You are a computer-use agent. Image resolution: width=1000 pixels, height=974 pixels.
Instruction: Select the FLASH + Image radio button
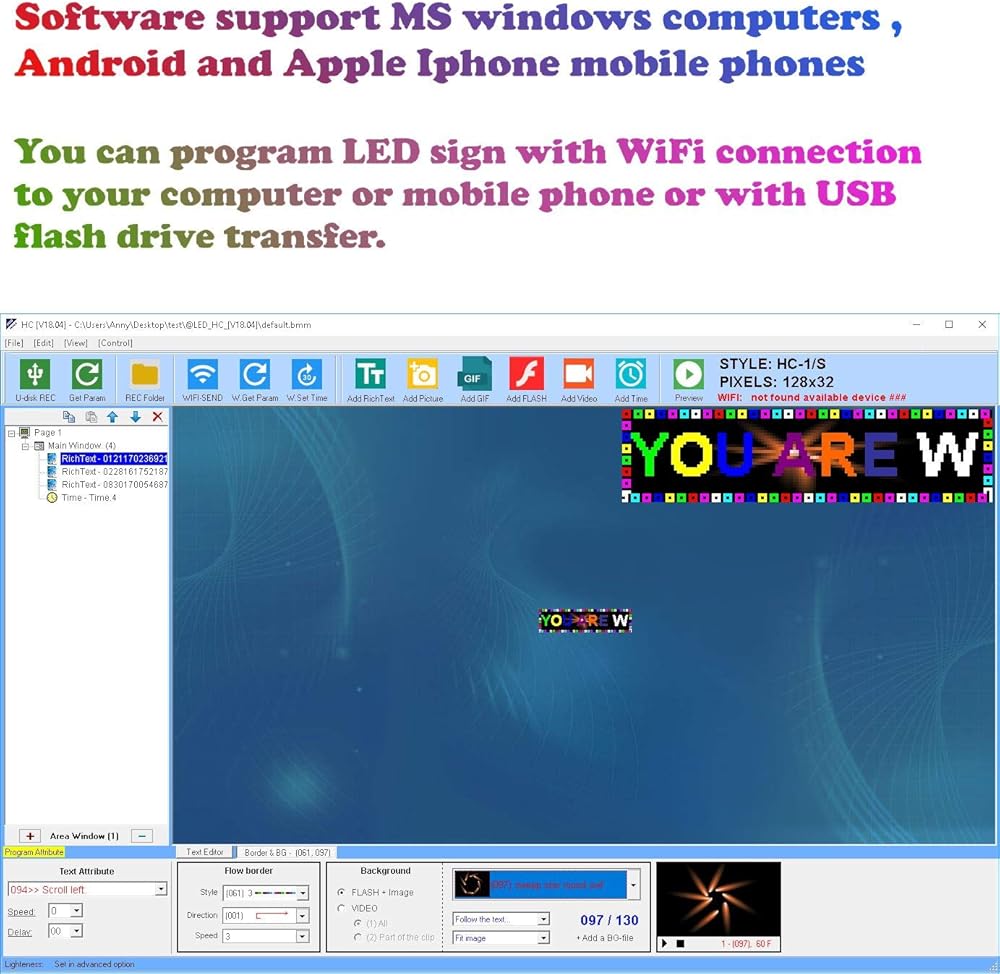coord(343,892)
